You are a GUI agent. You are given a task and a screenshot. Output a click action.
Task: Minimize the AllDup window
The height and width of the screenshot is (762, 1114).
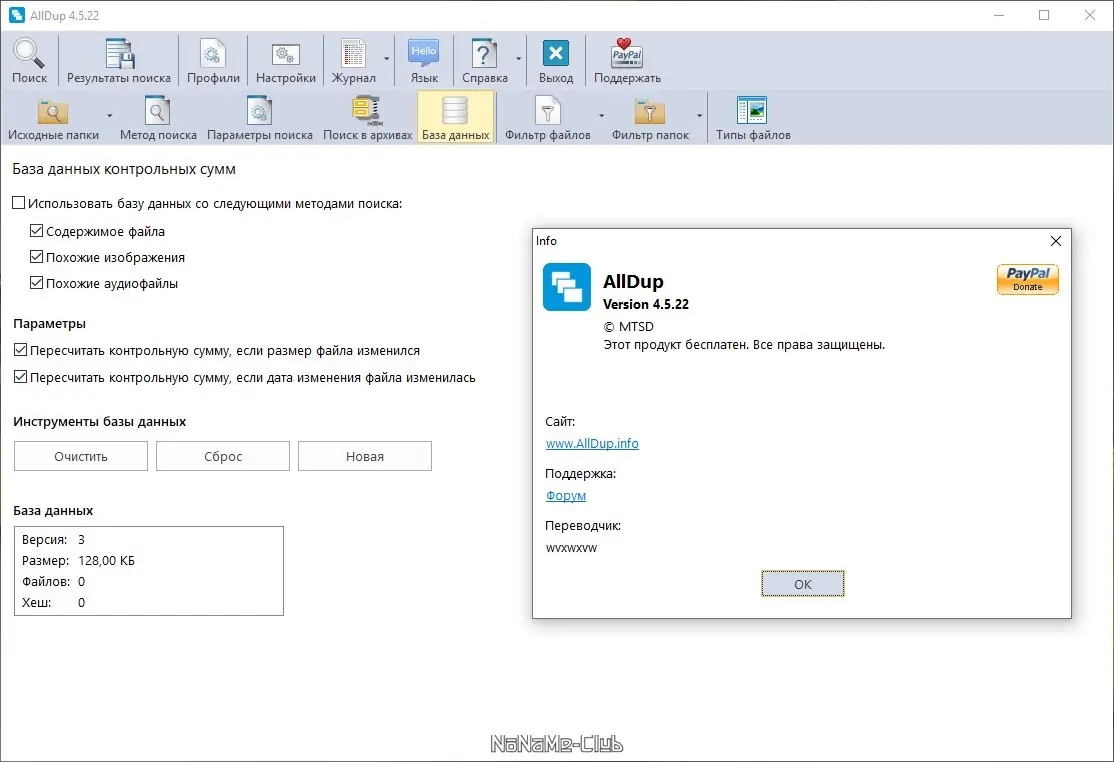(998, 15)
